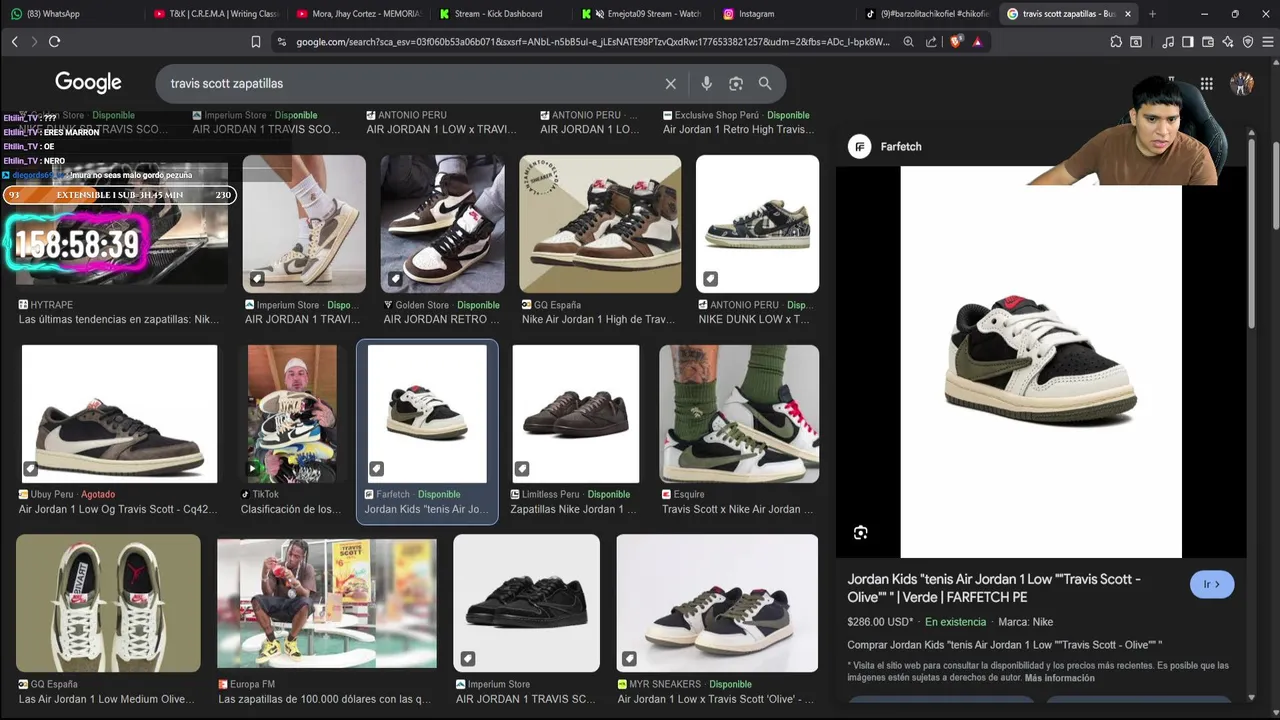Open the Jordan Kids Farfetch product title

(x=994, y=588)
